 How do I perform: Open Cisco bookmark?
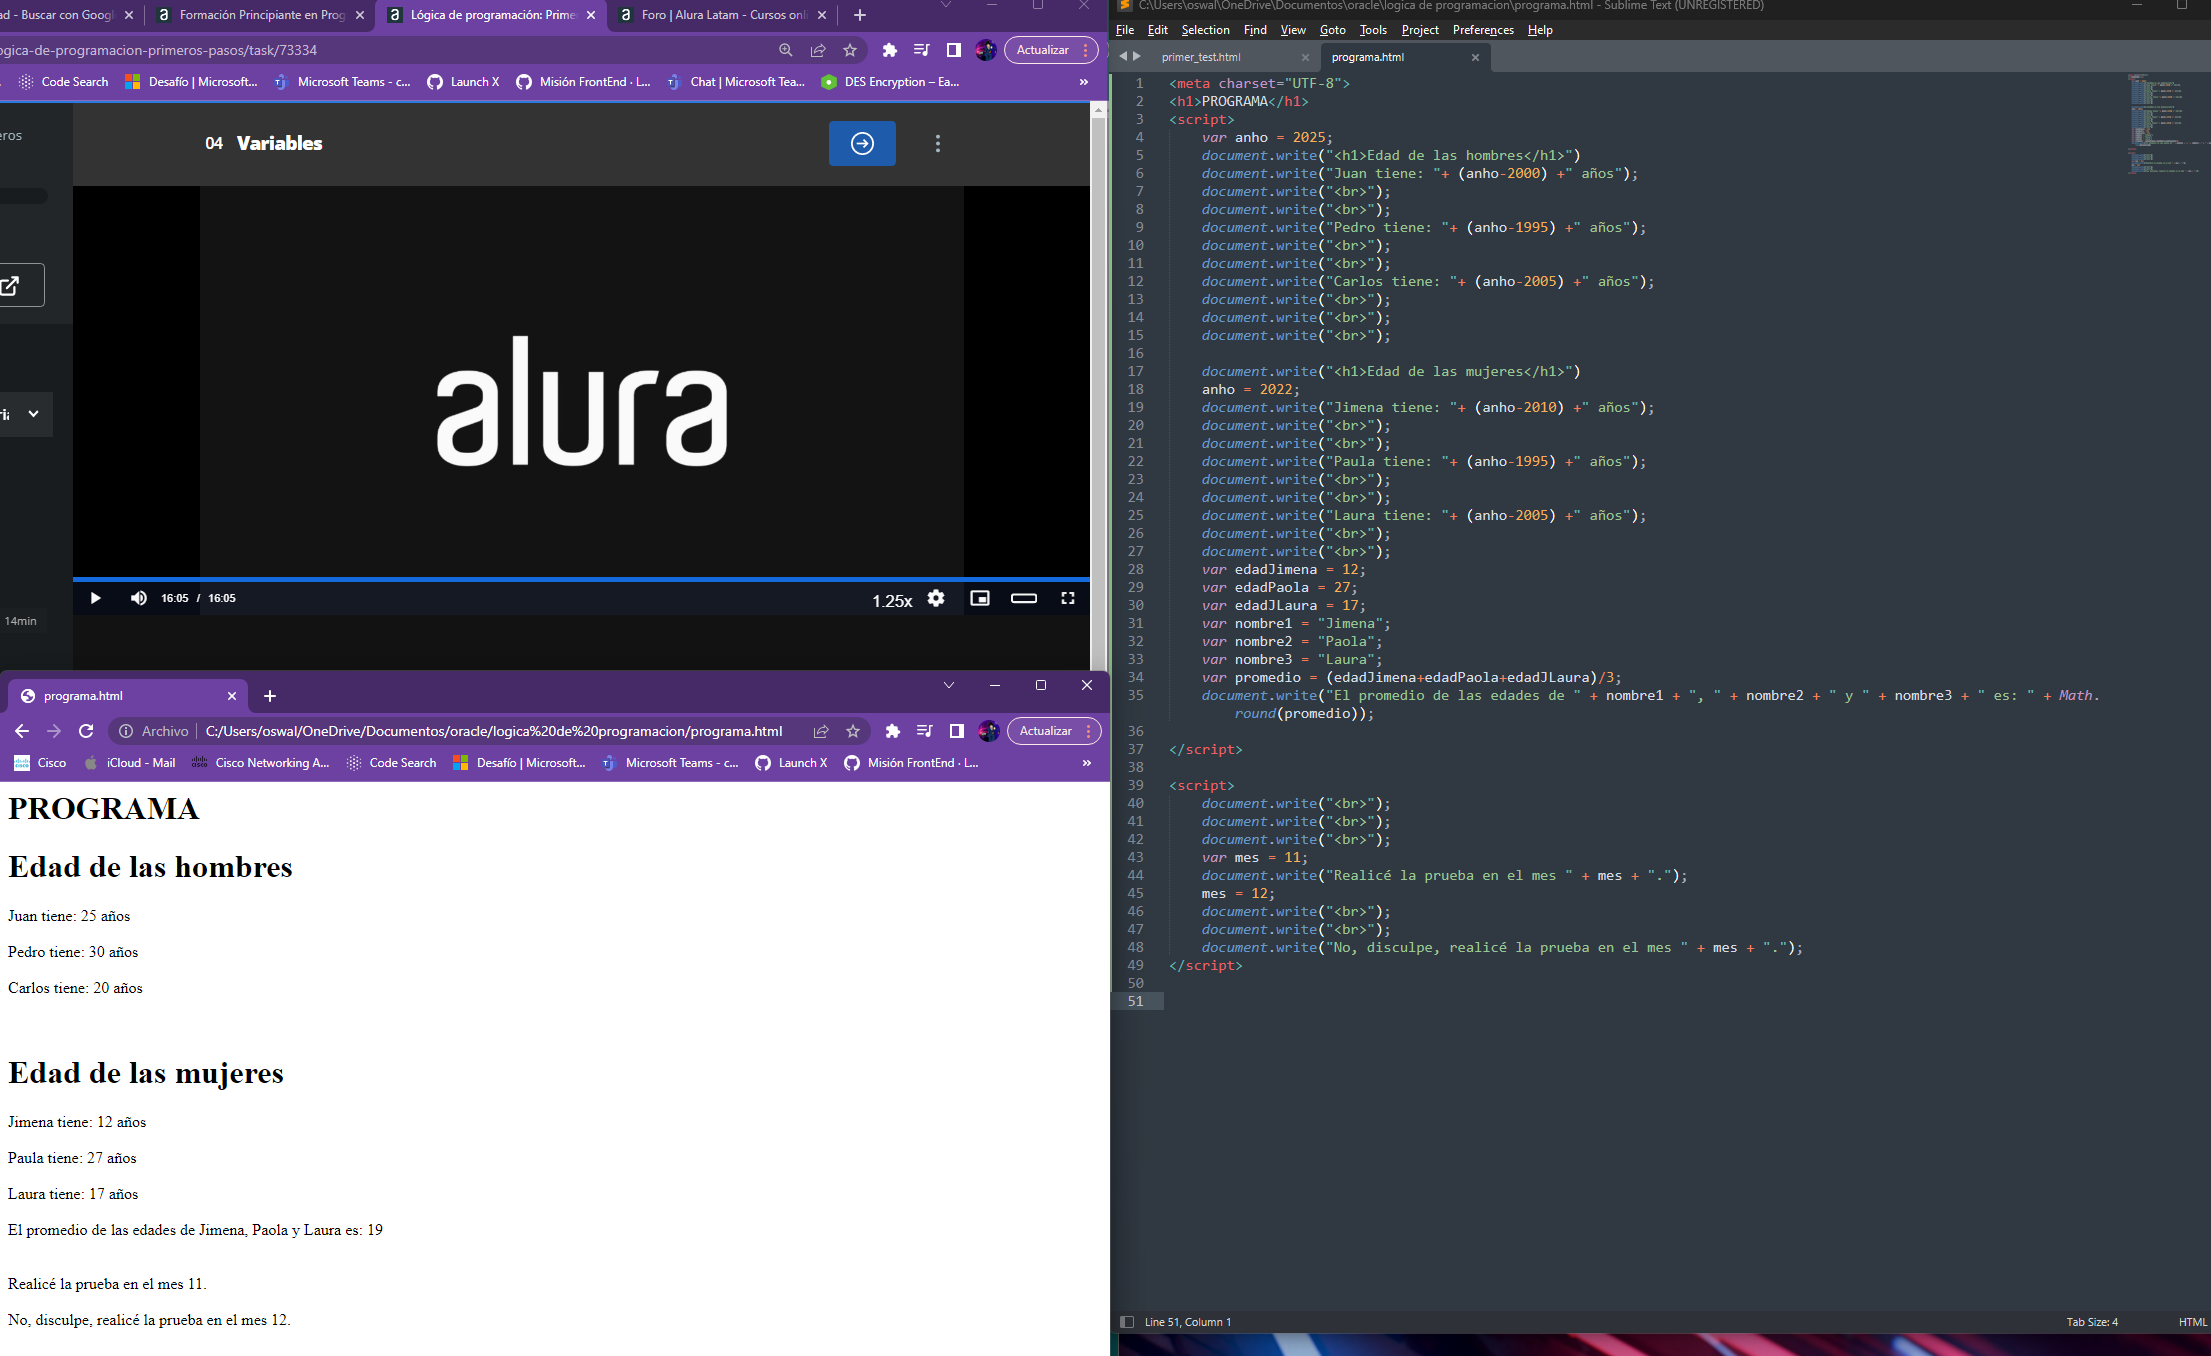[x=40, y=763]
